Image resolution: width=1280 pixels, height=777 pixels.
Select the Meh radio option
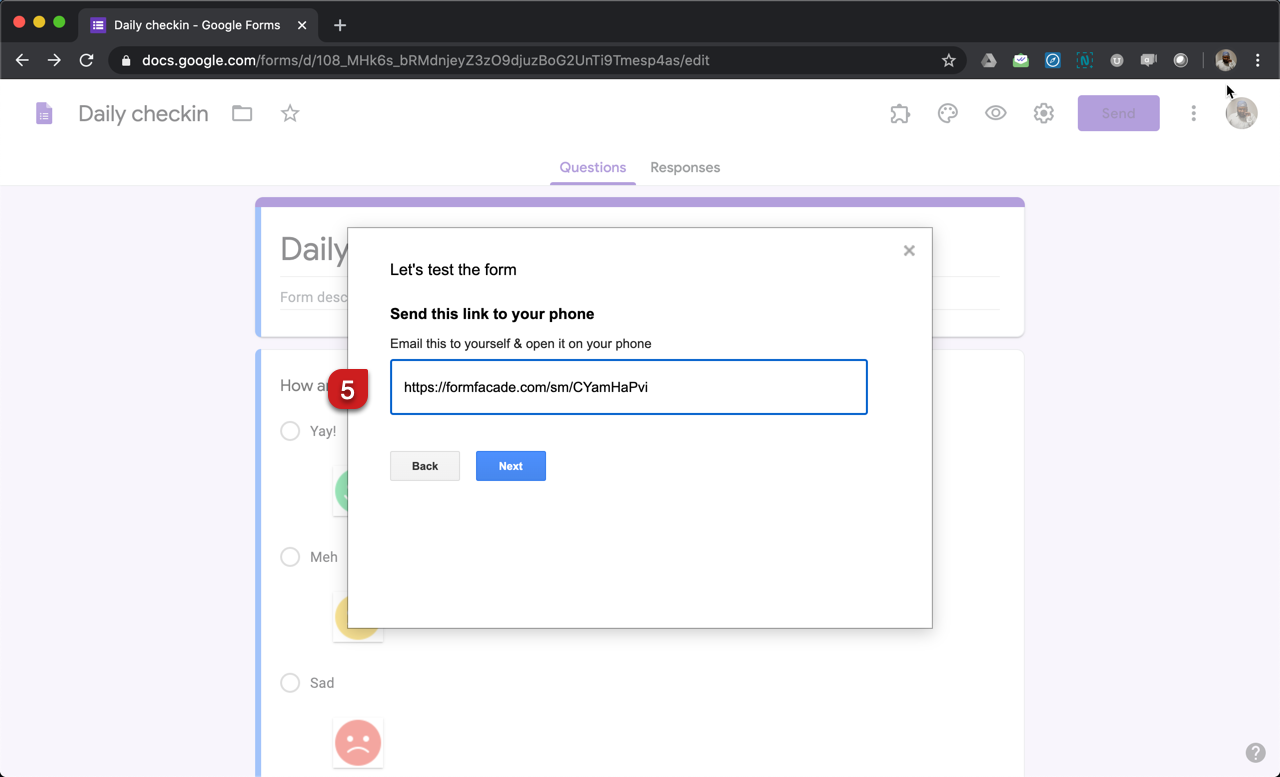pyautogui.click(x=290, y=557)
